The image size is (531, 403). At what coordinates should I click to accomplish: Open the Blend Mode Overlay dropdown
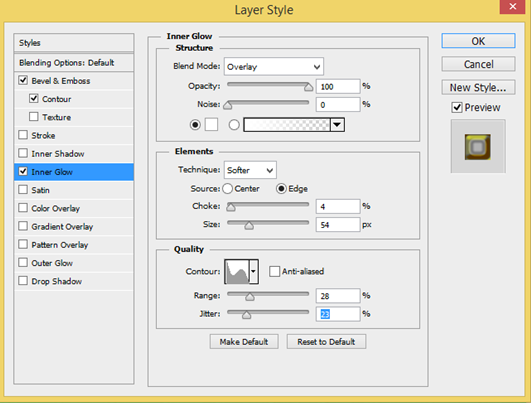[274, 66]
